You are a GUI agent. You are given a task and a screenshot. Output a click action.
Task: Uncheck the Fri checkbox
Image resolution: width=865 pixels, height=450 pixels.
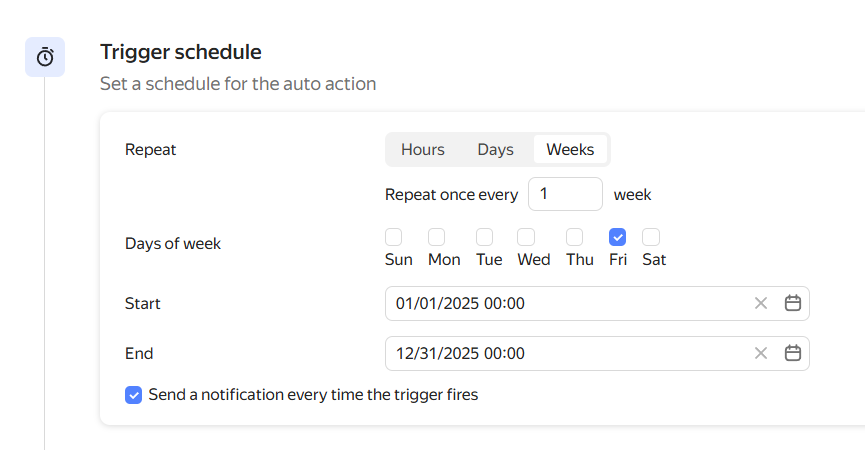point(618,237)
